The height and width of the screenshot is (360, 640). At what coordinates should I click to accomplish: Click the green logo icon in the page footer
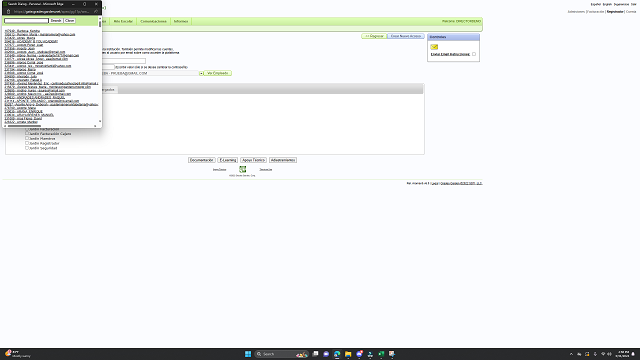[x=242, y=169]
